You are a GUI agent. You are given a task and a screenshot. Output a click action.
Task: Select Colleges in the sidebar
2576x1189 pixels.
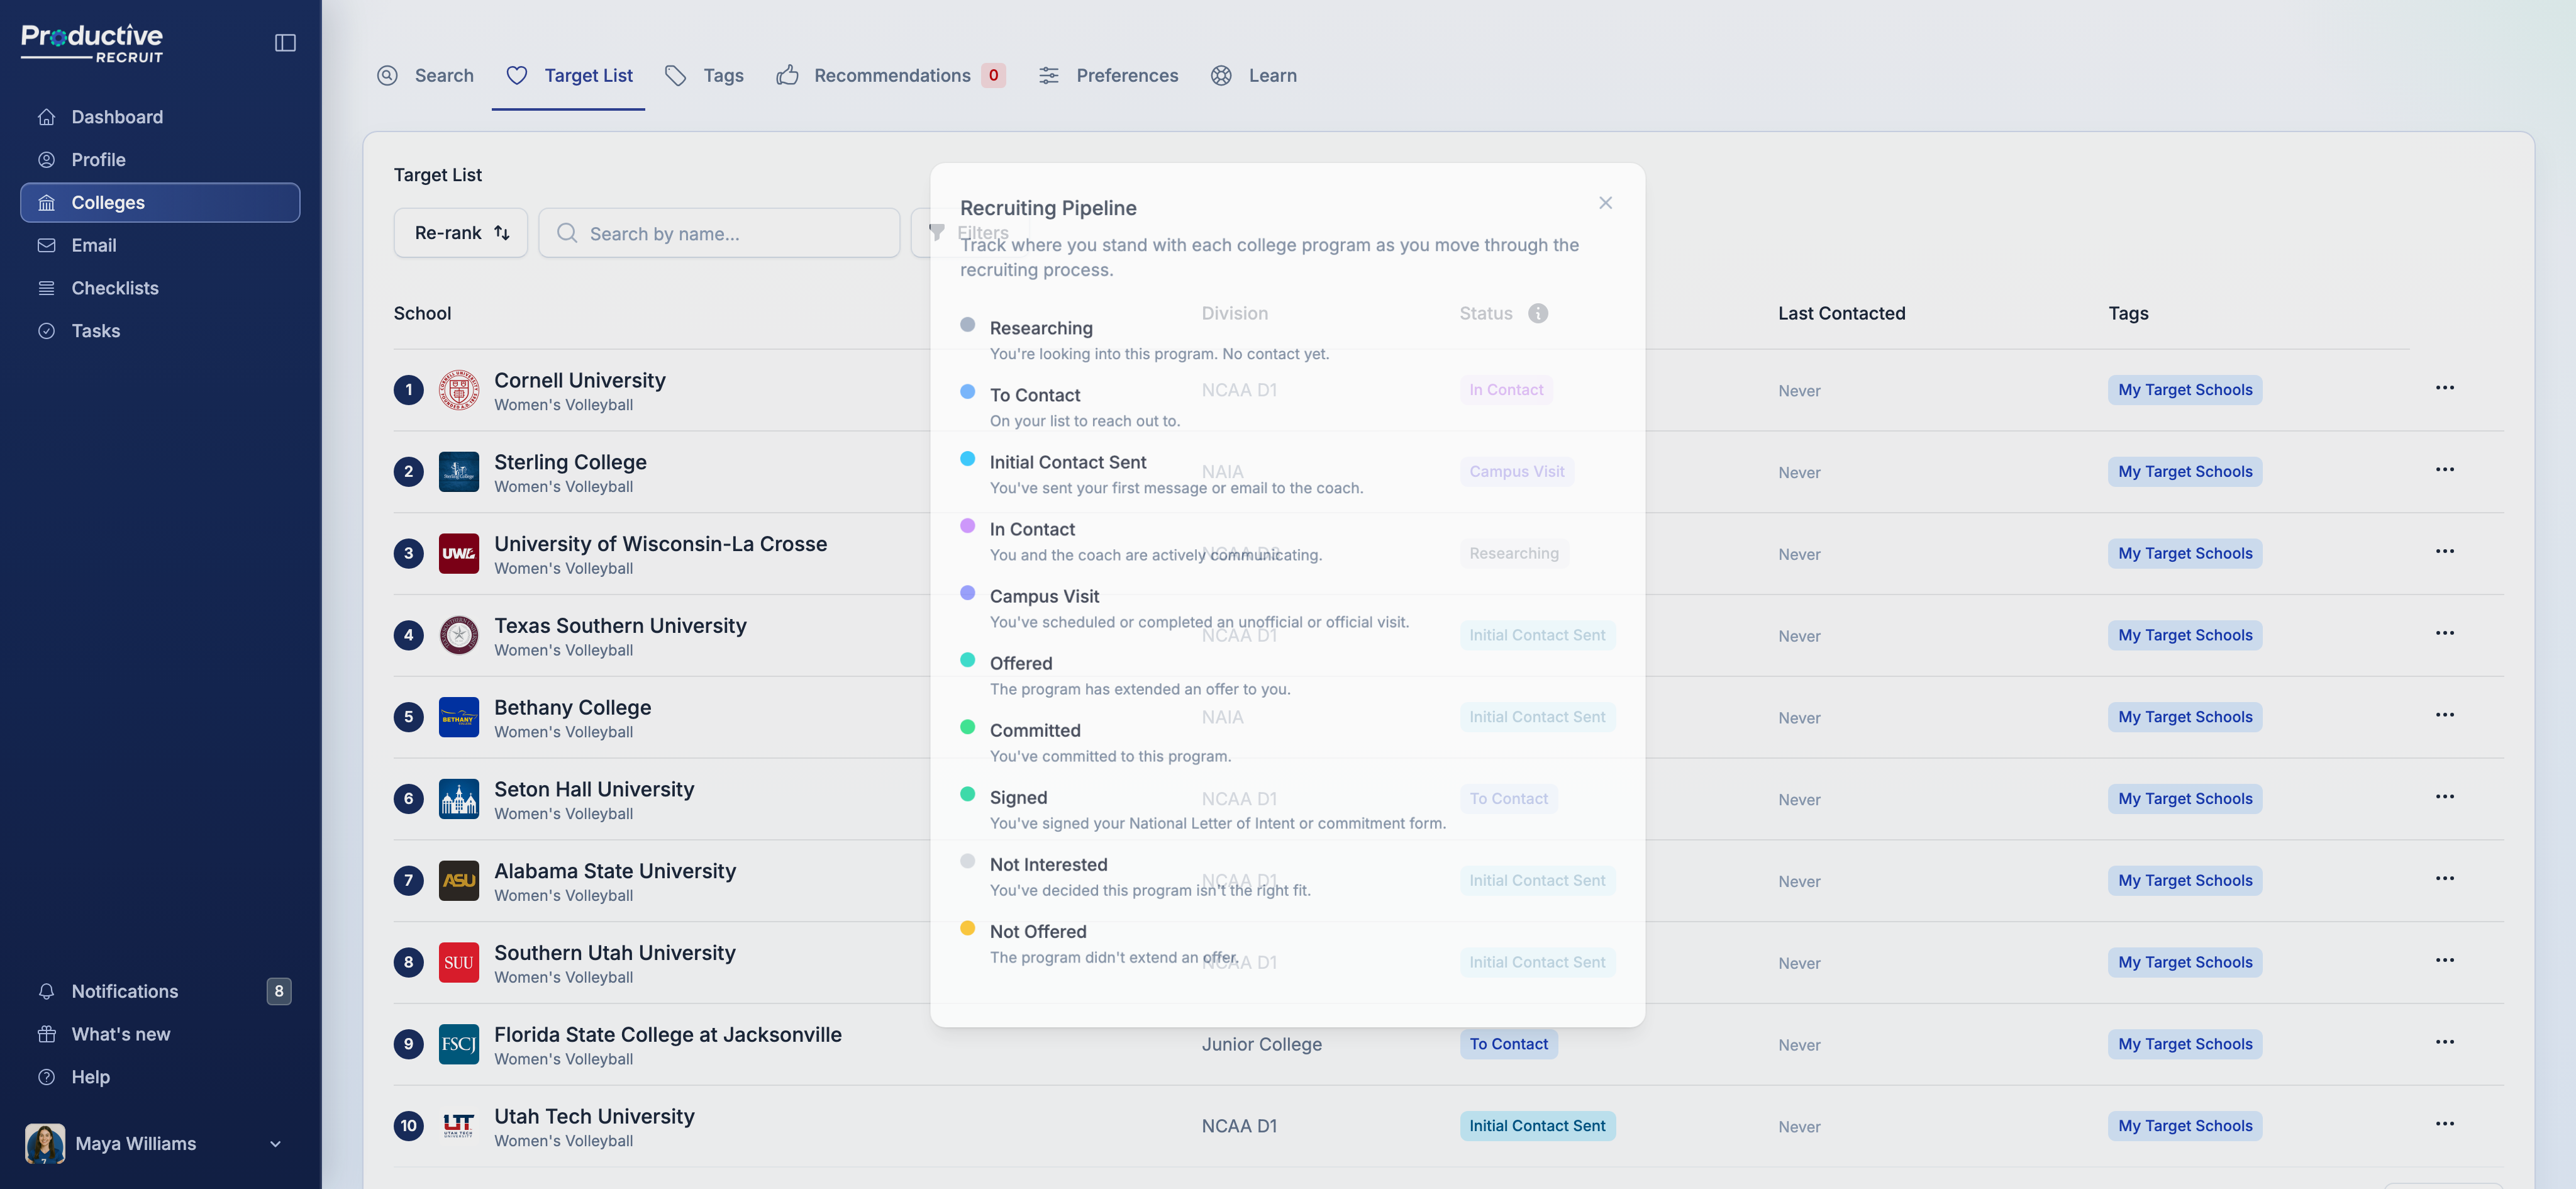pos(160,202)
